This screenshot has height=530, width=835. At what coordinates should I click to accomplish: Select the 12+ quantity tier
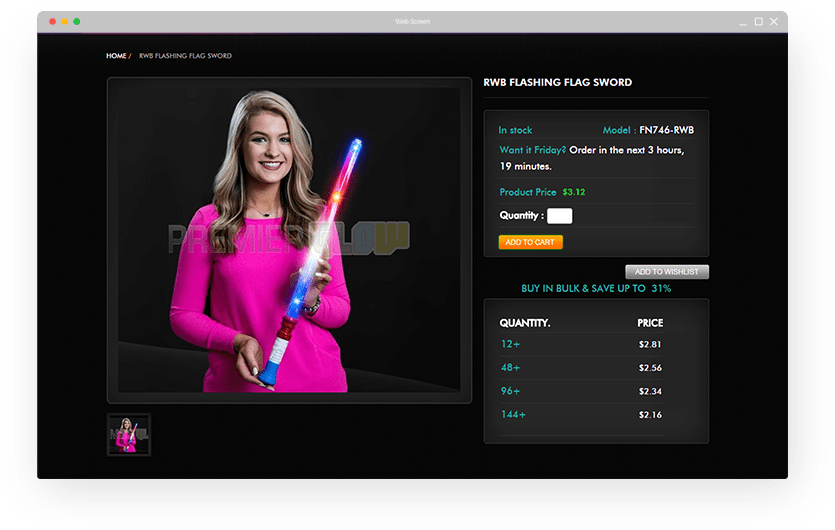[510, 345]
